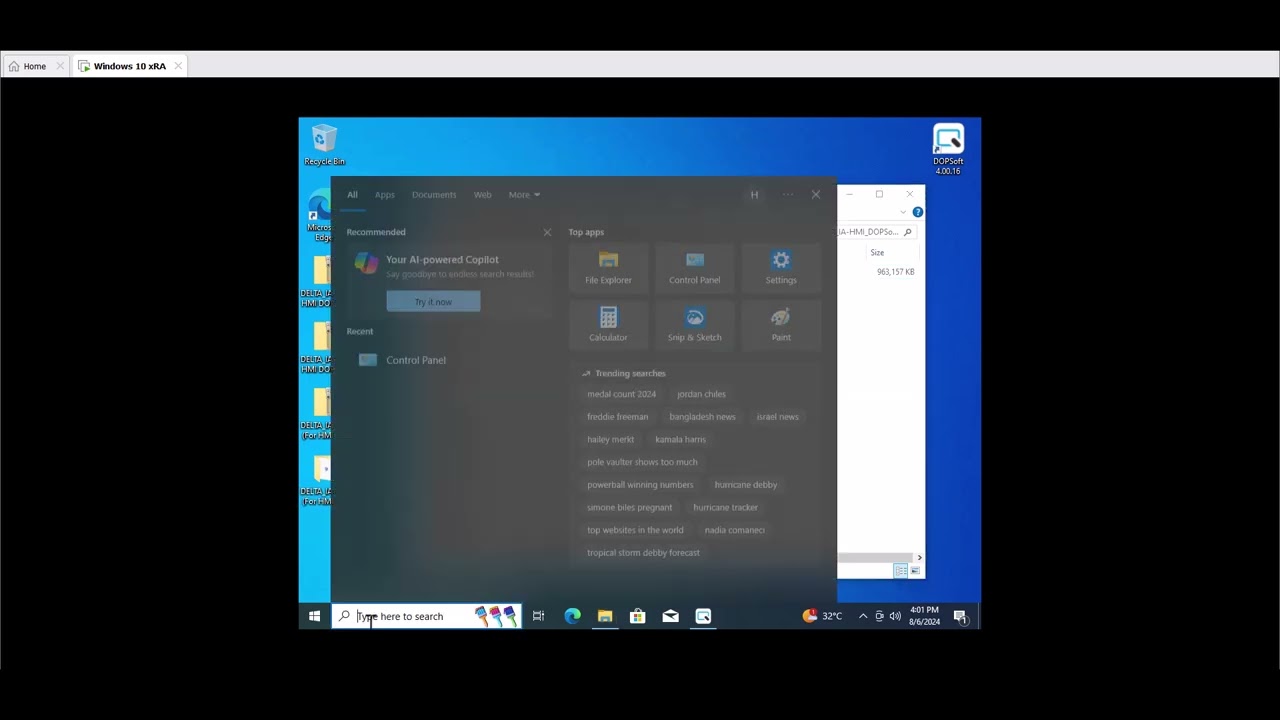
Task: Search trending 'bangladesh news'
Action: tap(702, 417)
